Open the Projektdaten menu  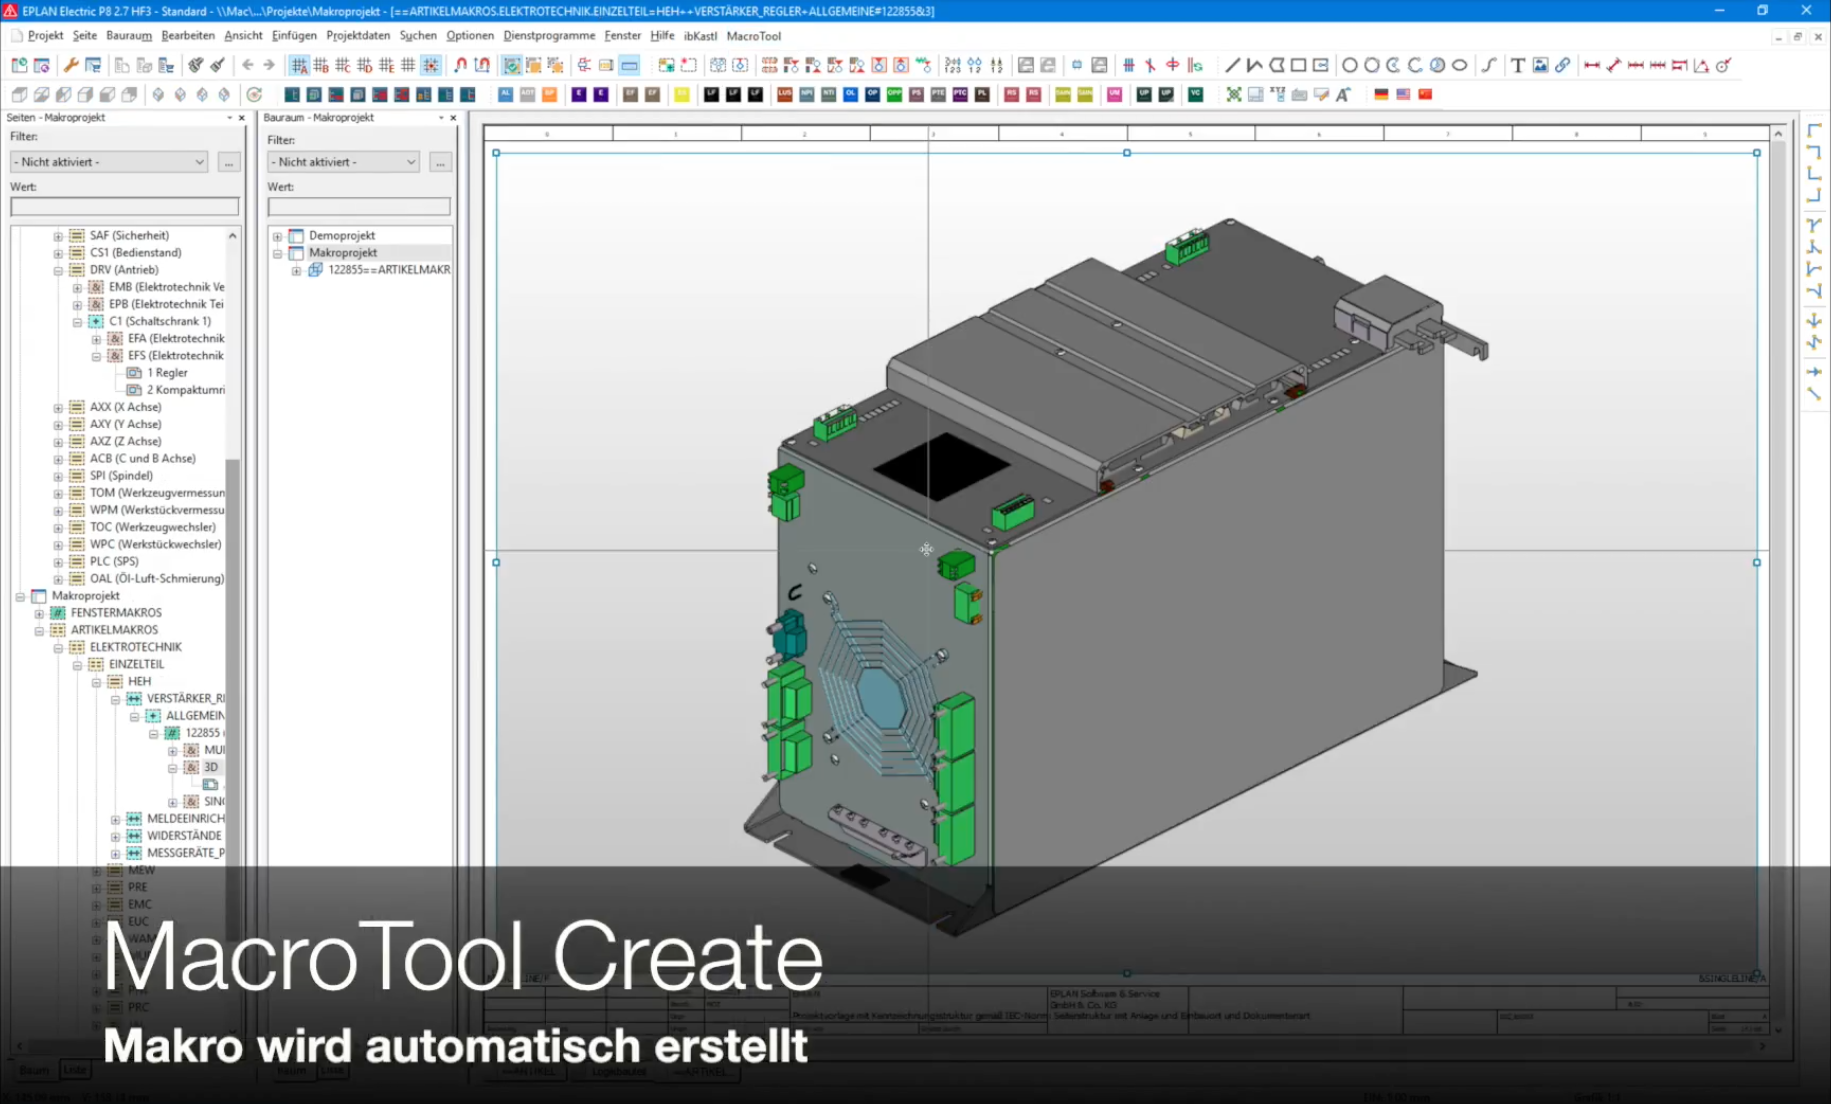358,35
